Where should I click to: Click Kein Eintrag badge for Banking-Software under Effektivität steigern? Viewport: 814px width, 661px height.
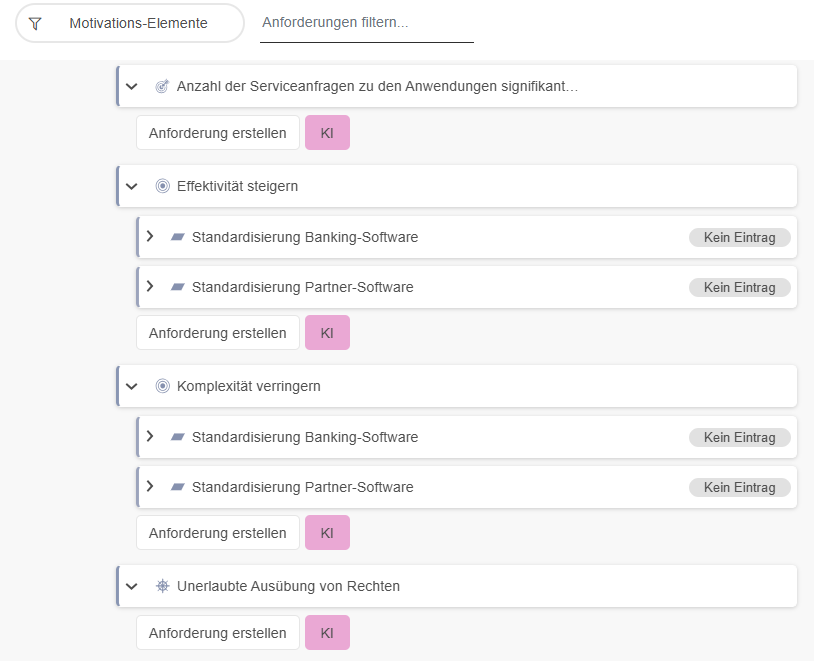tap(739, 237)
